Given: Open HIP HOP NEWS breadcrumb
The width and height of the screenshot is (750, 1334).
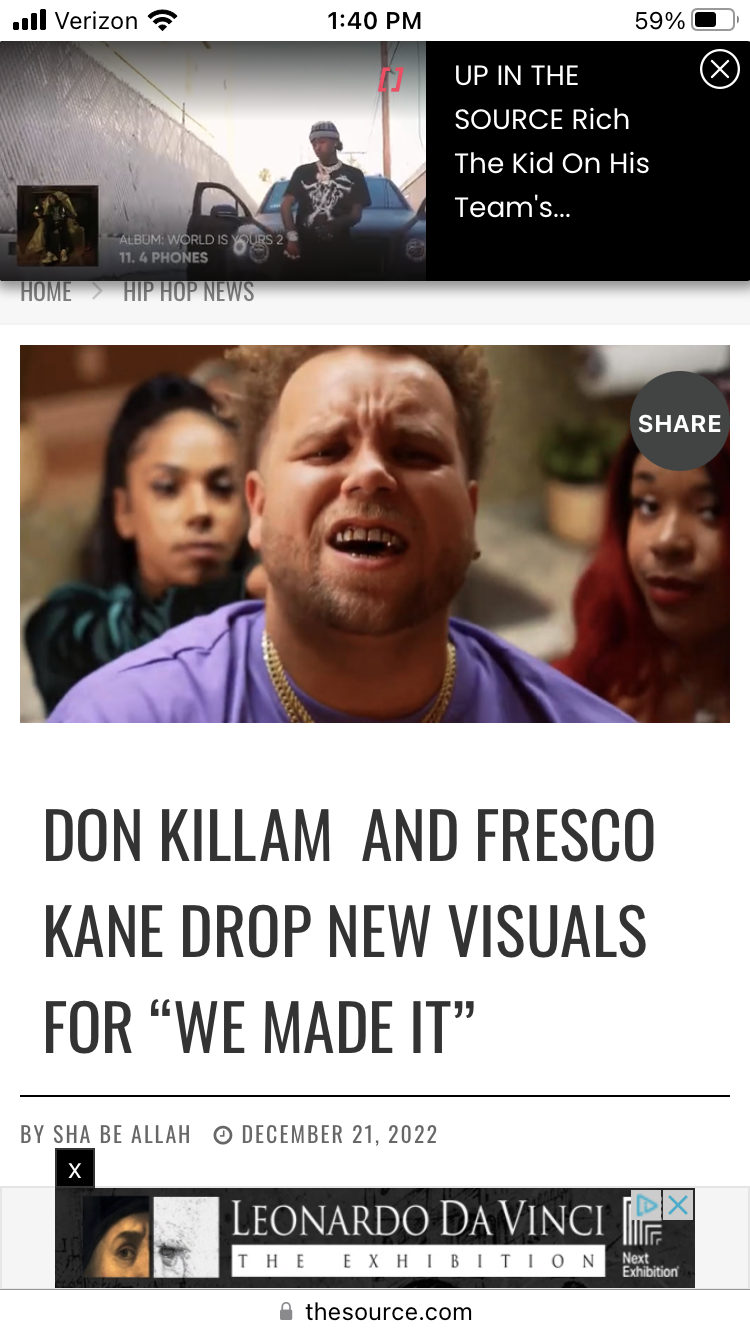Looking at the screenshot, I should point(188,292).
